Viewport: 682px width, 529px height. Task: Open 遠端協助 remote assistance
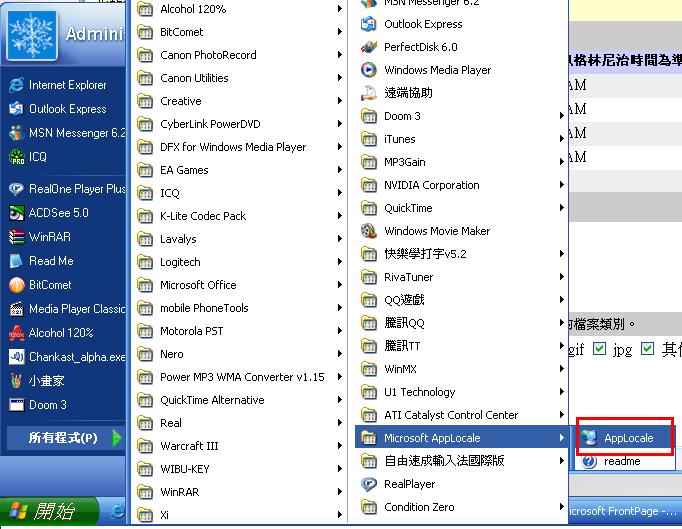click(x=461, y=93)
